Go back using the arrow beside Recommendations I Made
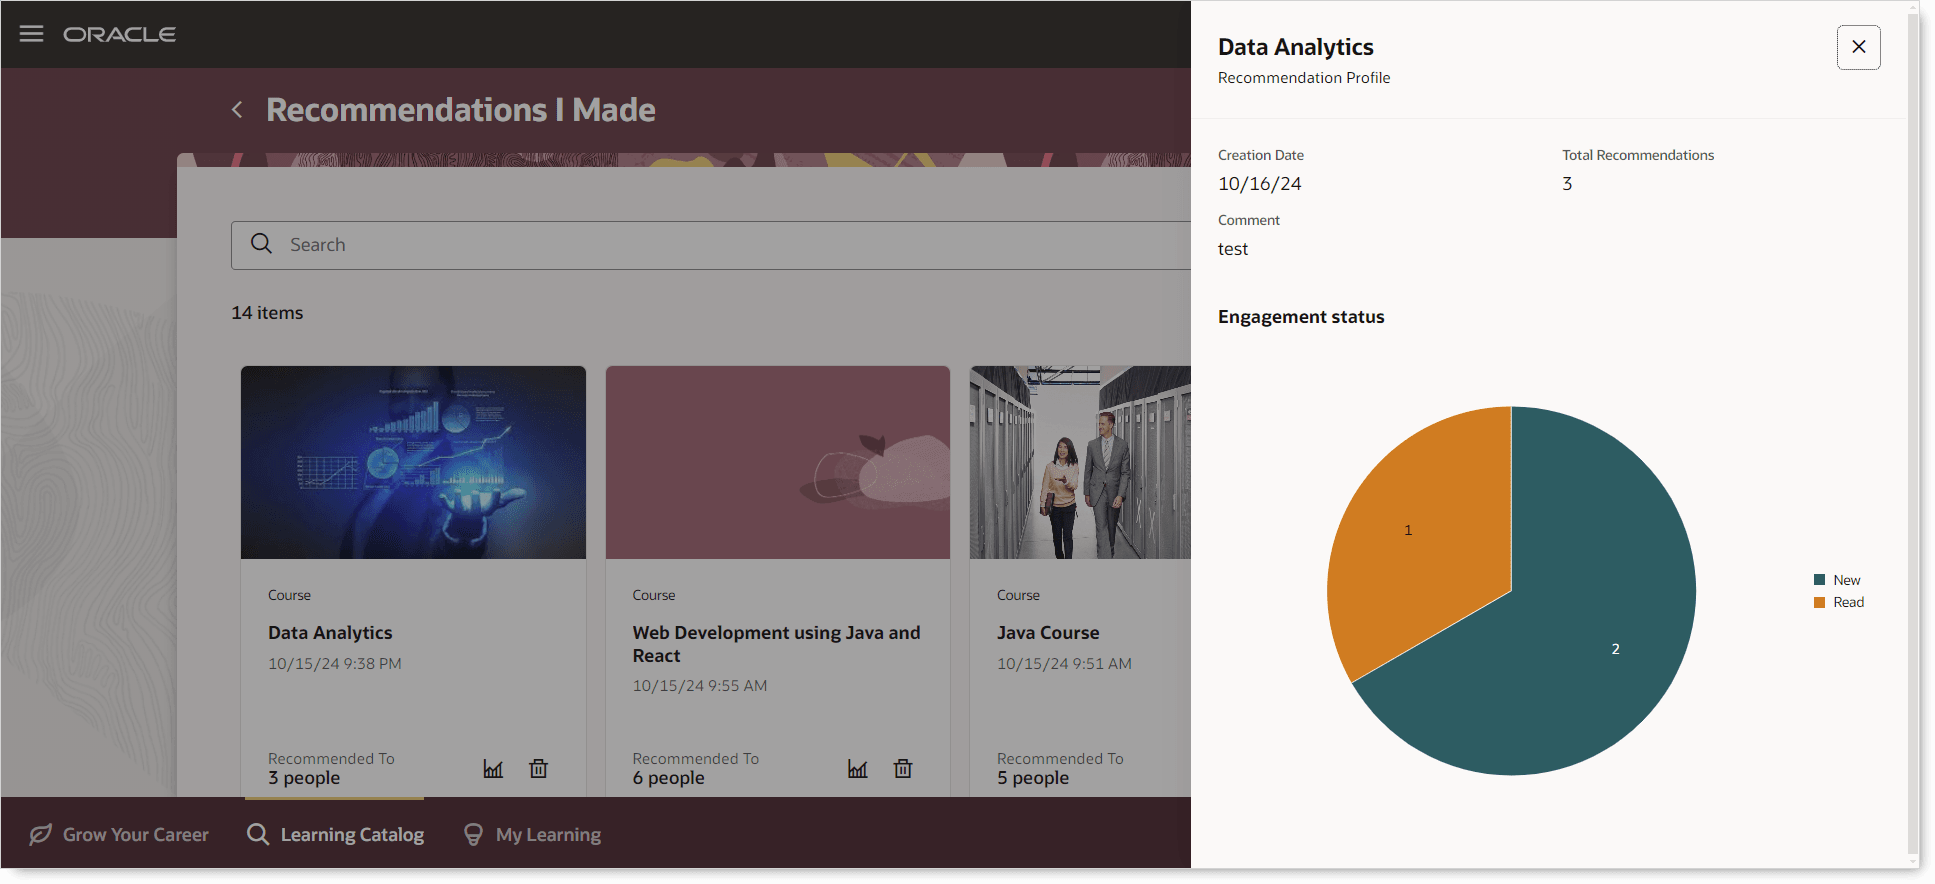 click(x=237, y=110)
